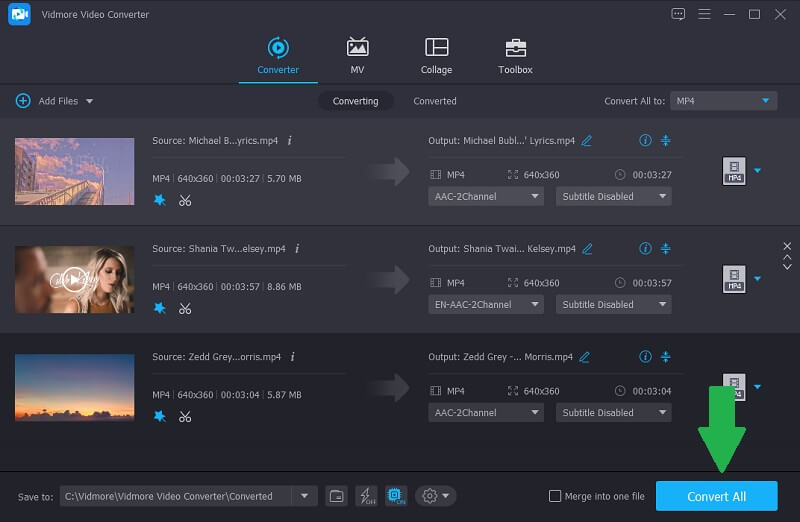Open the info icon on Michael Bublé output
Viewport: 800px width, 522px height.
pyautogui.click(x=645, y=141)
